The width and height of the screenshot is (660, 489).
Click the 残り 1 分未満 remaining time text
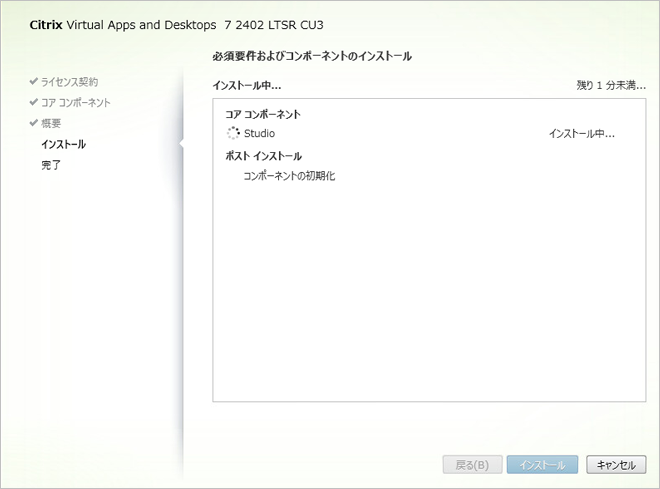click(610, 86)
